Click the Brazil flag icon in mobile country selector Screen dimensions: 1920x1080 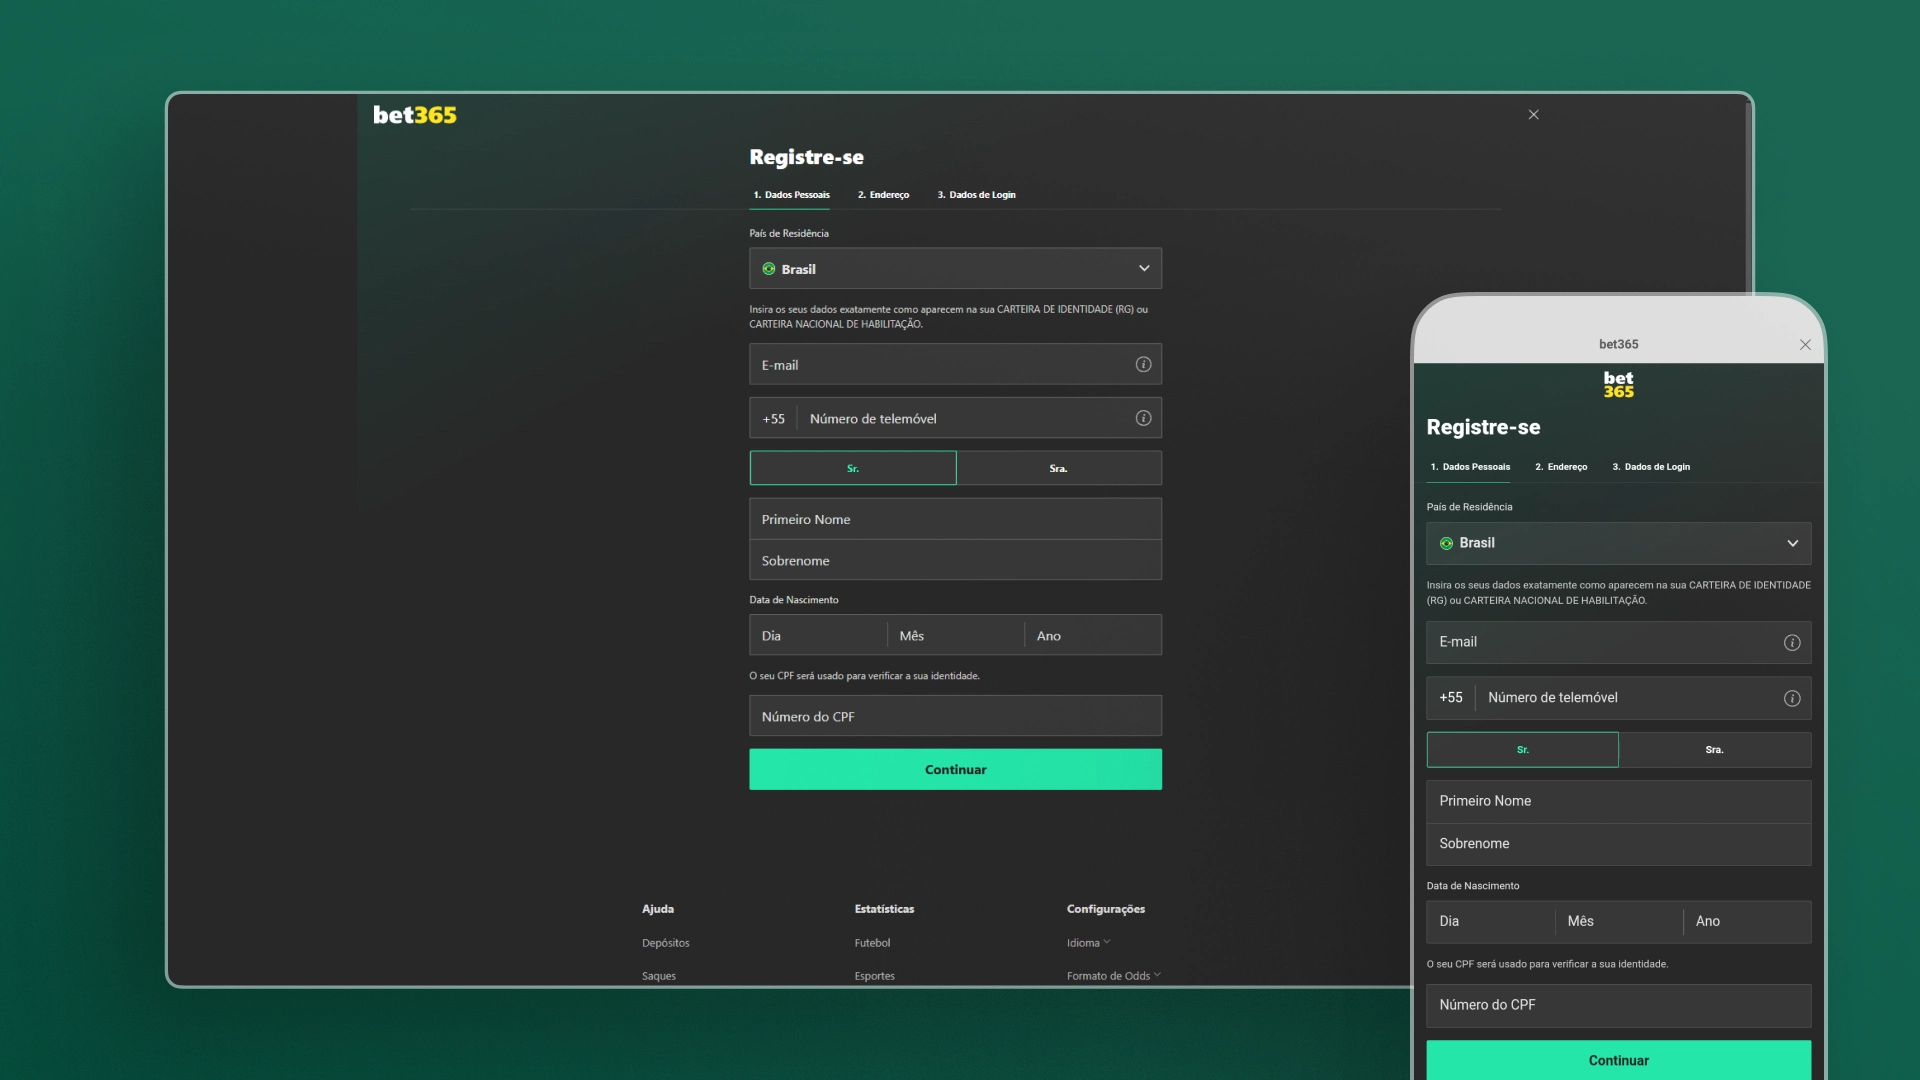(1446, 543)
